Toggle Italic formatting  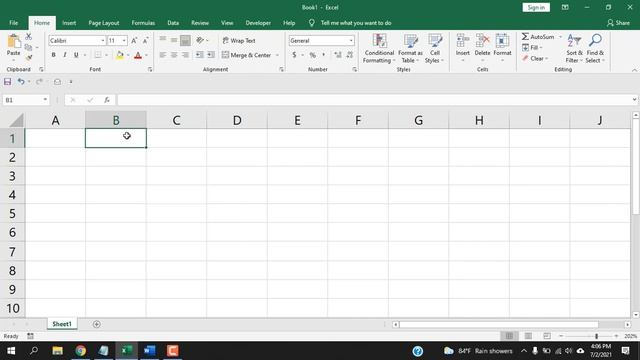pyautogui.click(x=64, y=55)
